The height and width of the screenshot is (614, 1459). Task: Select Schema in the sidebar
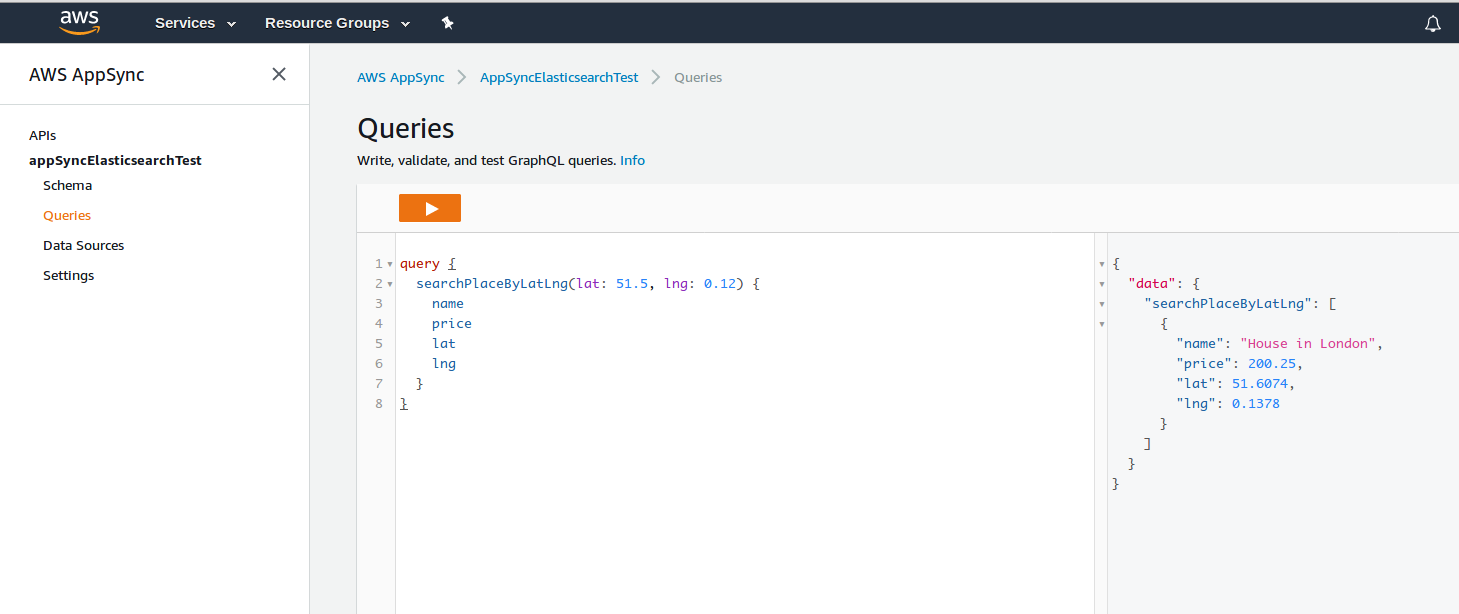pos(67,185)
